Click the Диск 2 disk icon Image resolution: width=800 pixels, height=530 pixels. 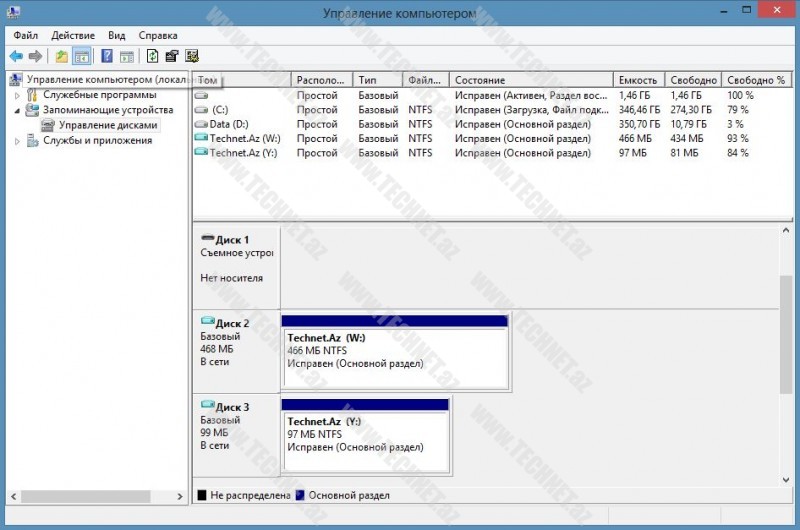tap(207, 321)
